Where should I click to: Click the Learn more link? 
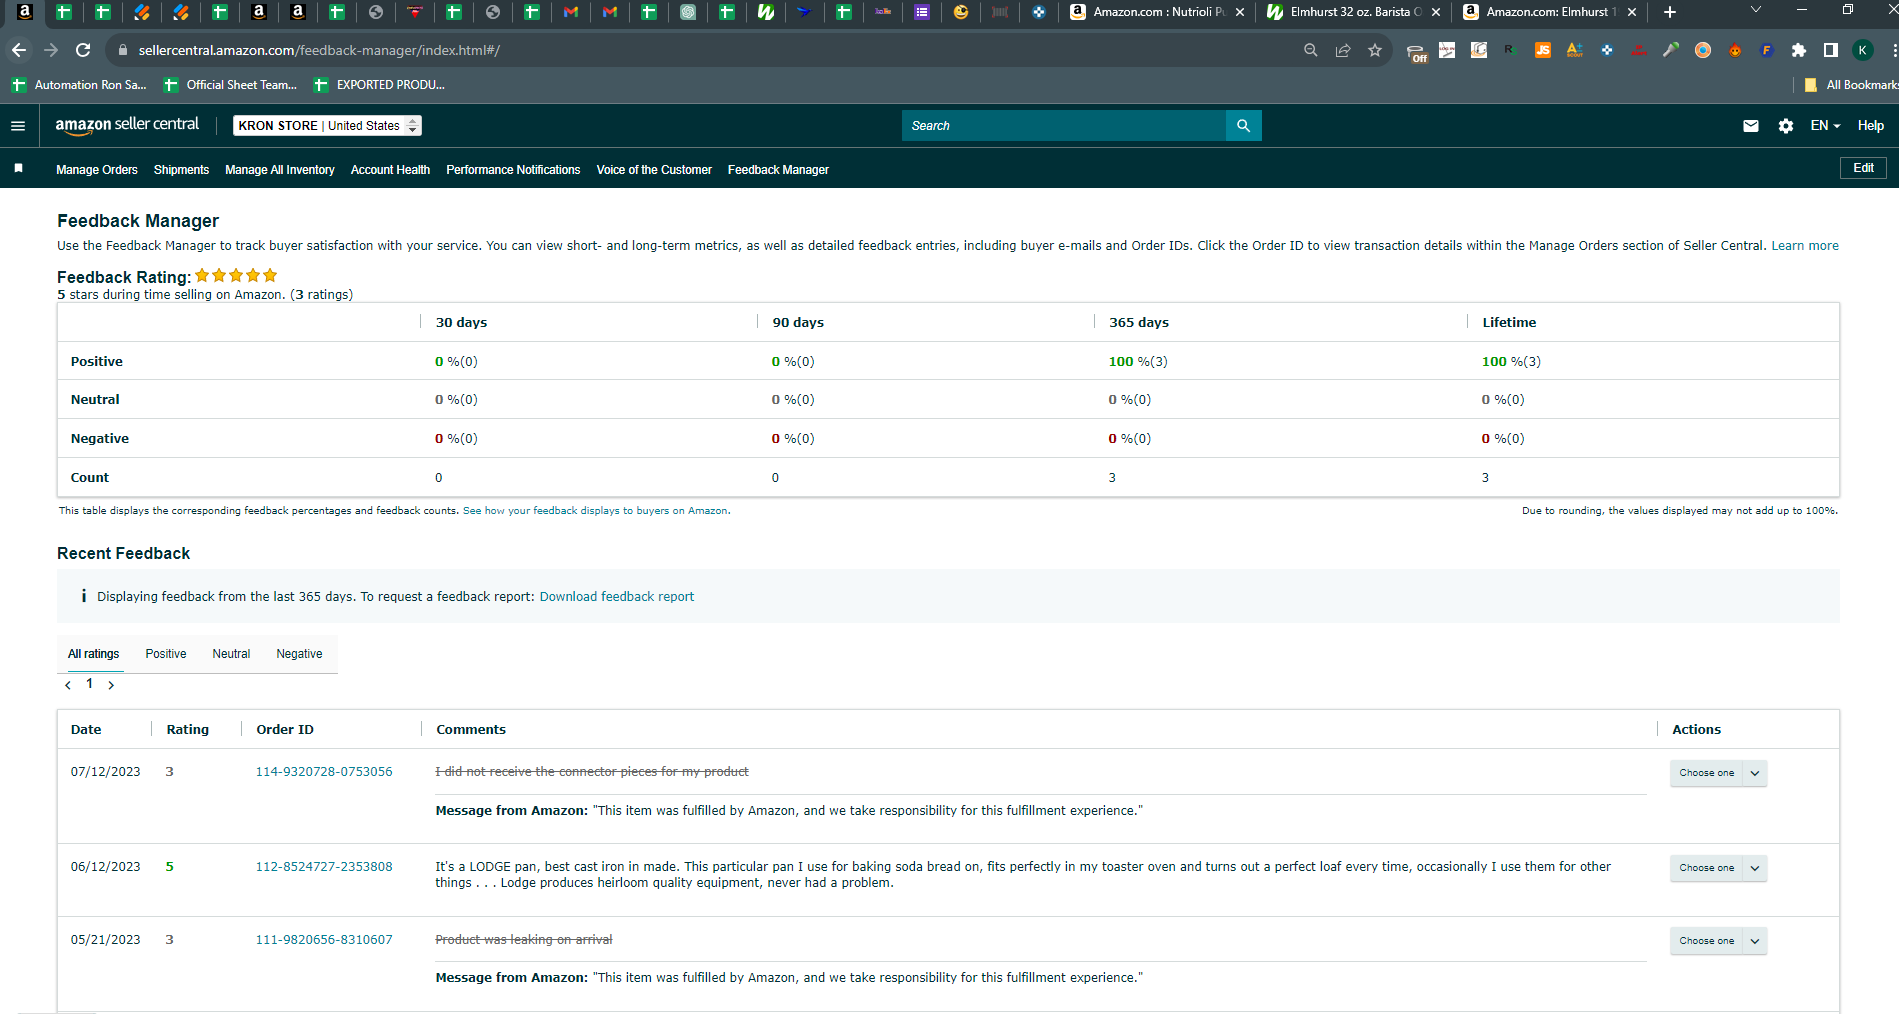tap(1805, 246)
